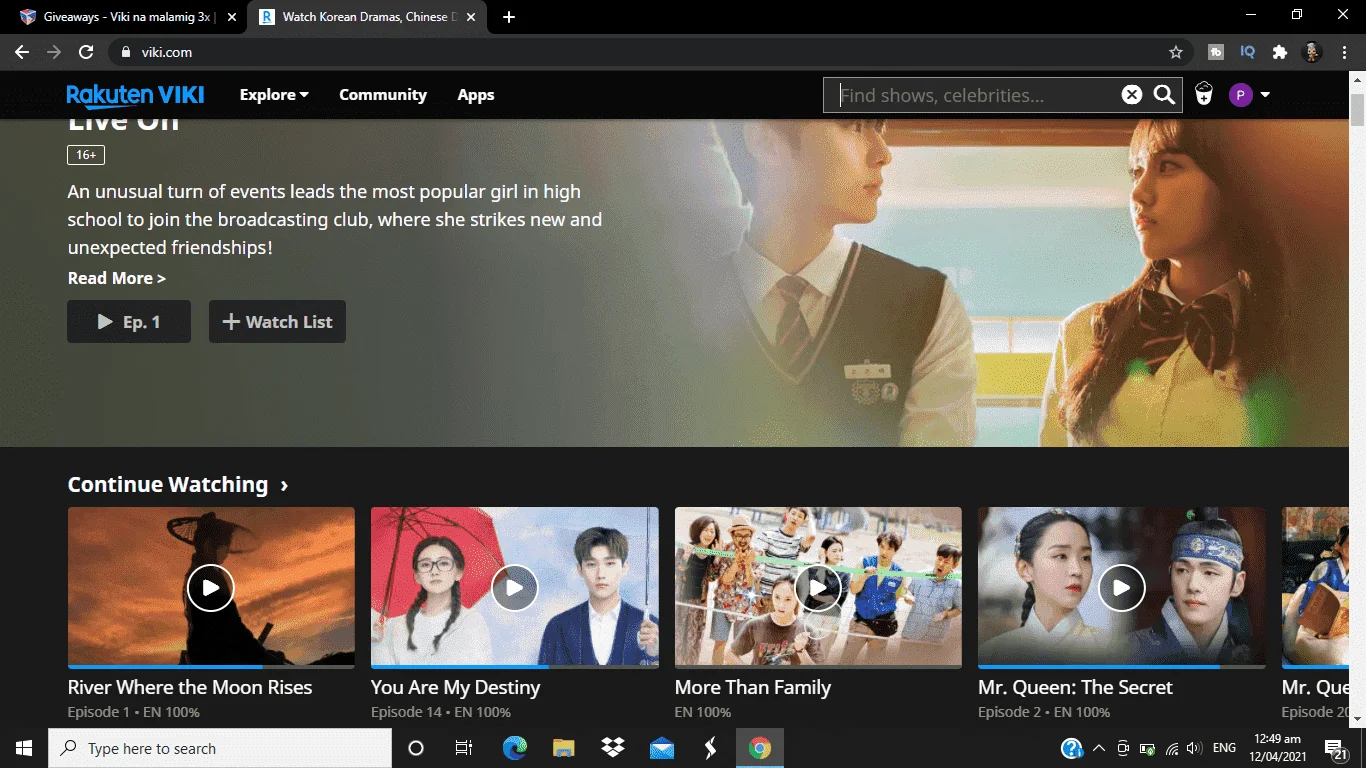Open the Chrome profile avatar

pos(1312,52)
